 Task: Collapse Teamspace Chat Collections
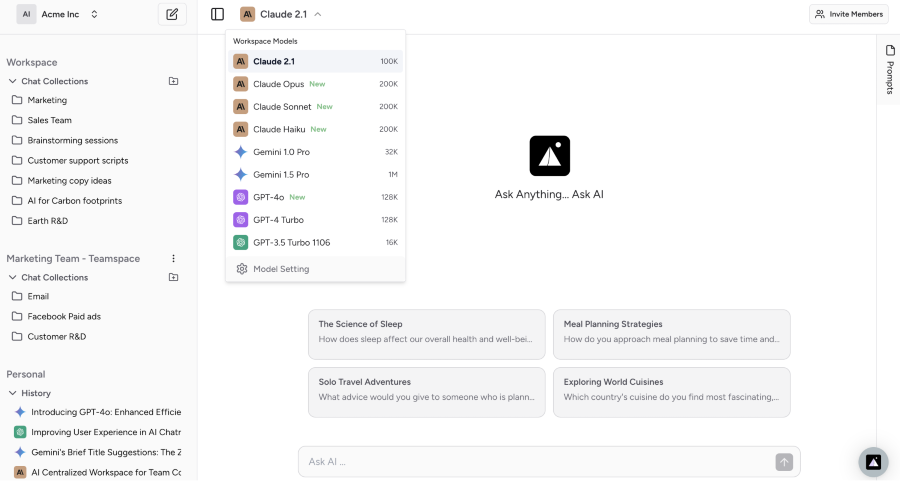(12, 277)
